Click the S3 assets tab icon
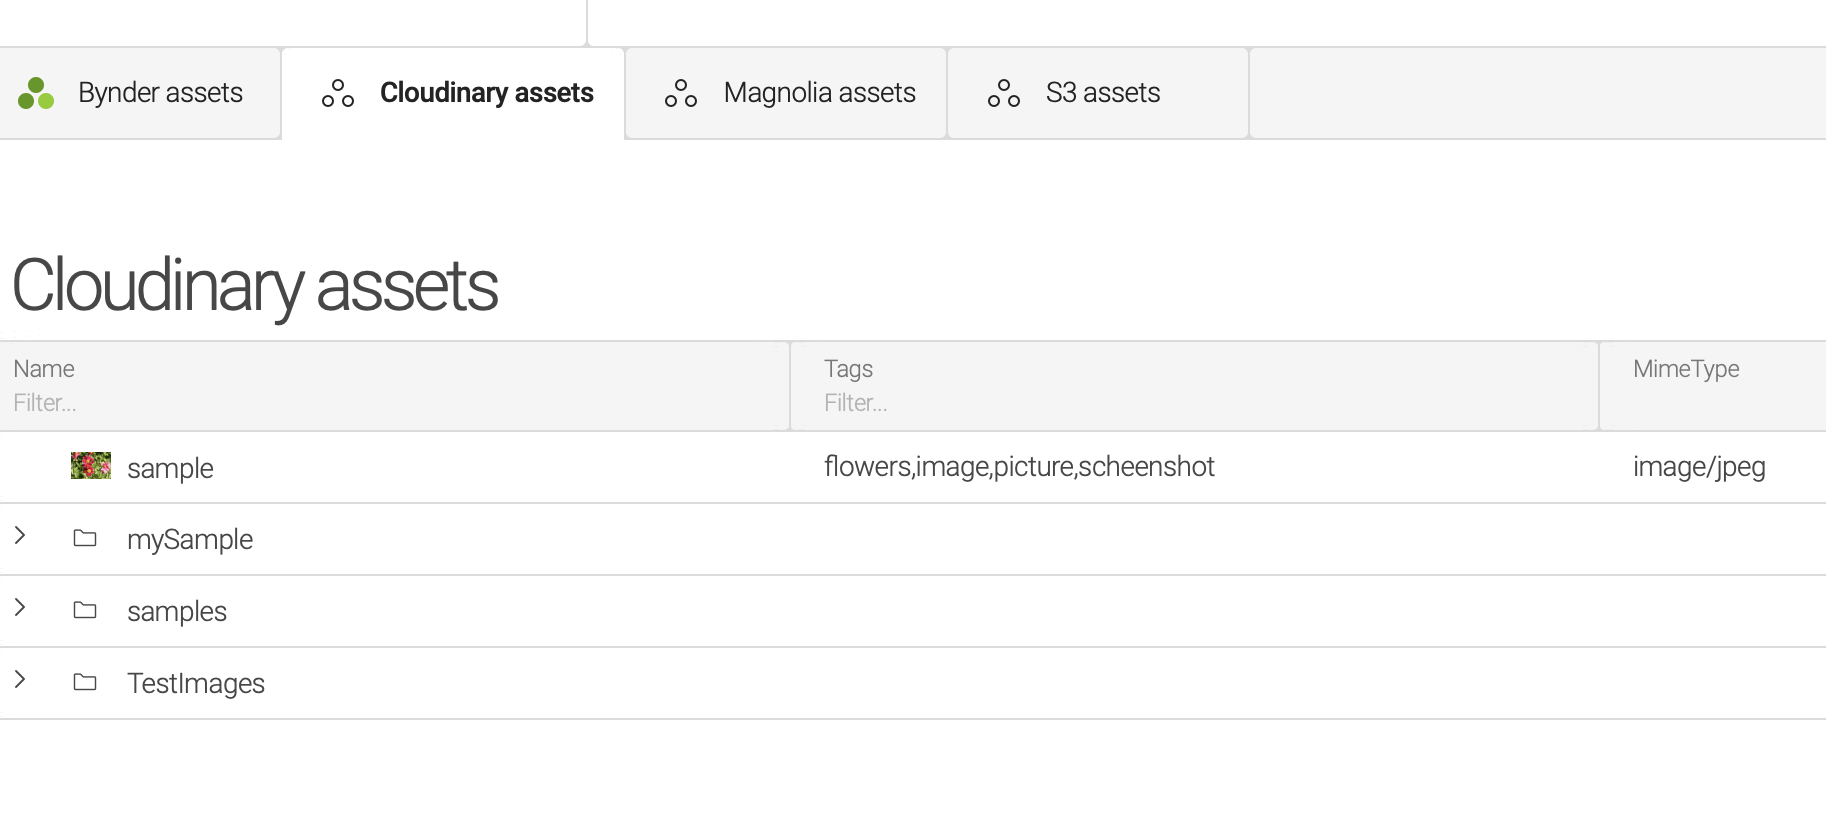1826x840 pixels. 1004,94
